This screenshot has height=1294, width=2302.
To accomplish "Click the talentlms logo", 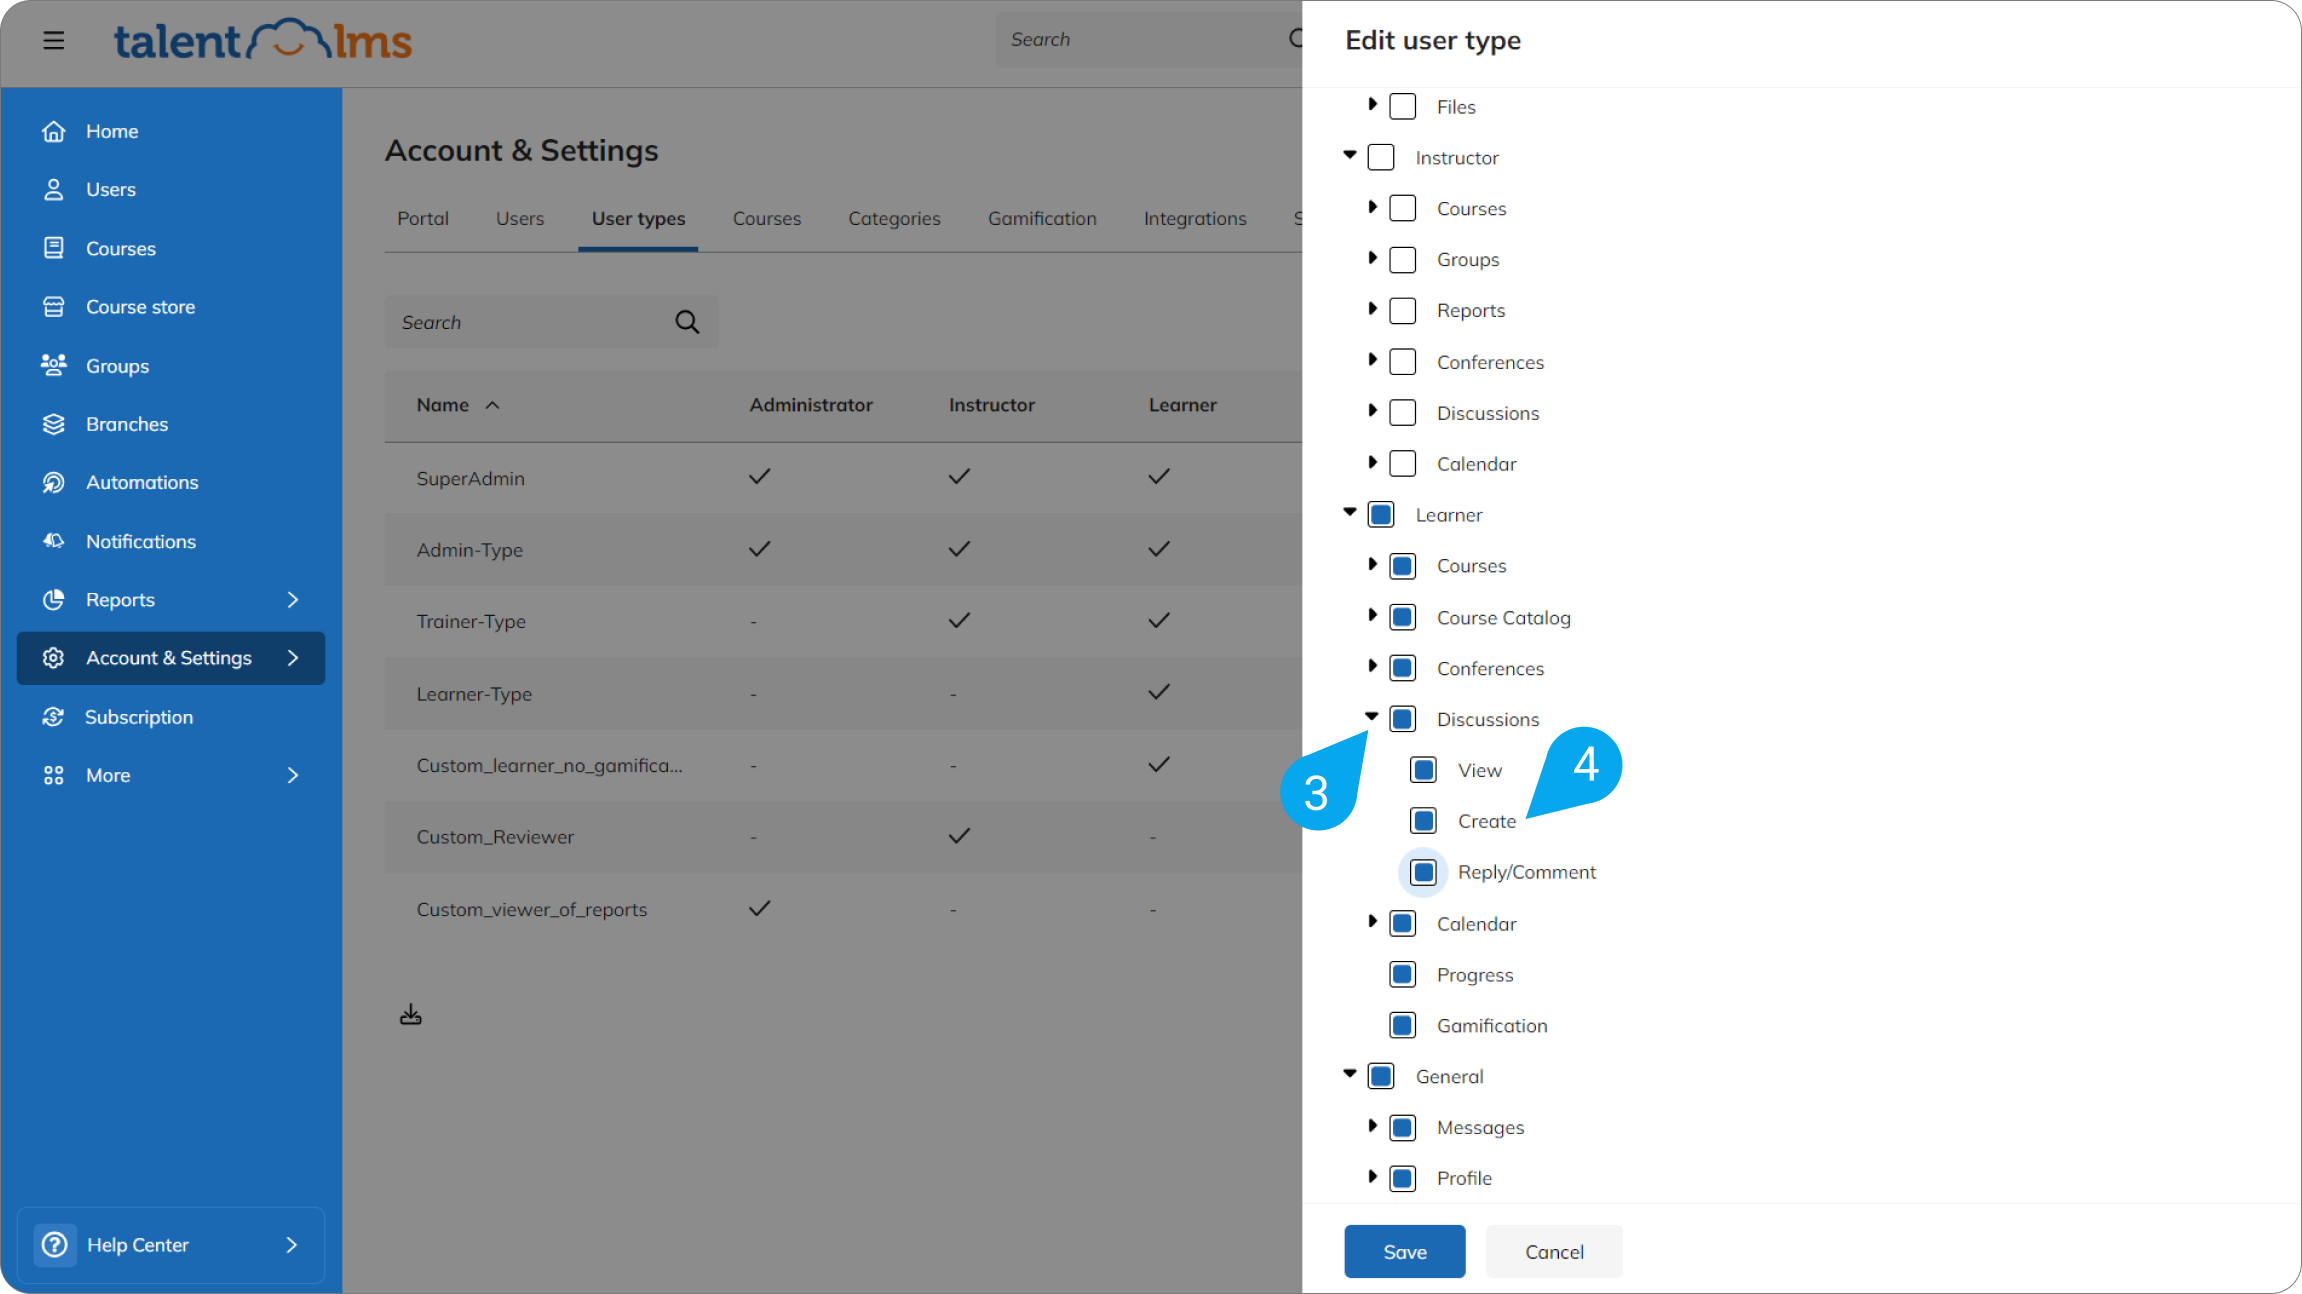I will [263, 40].
